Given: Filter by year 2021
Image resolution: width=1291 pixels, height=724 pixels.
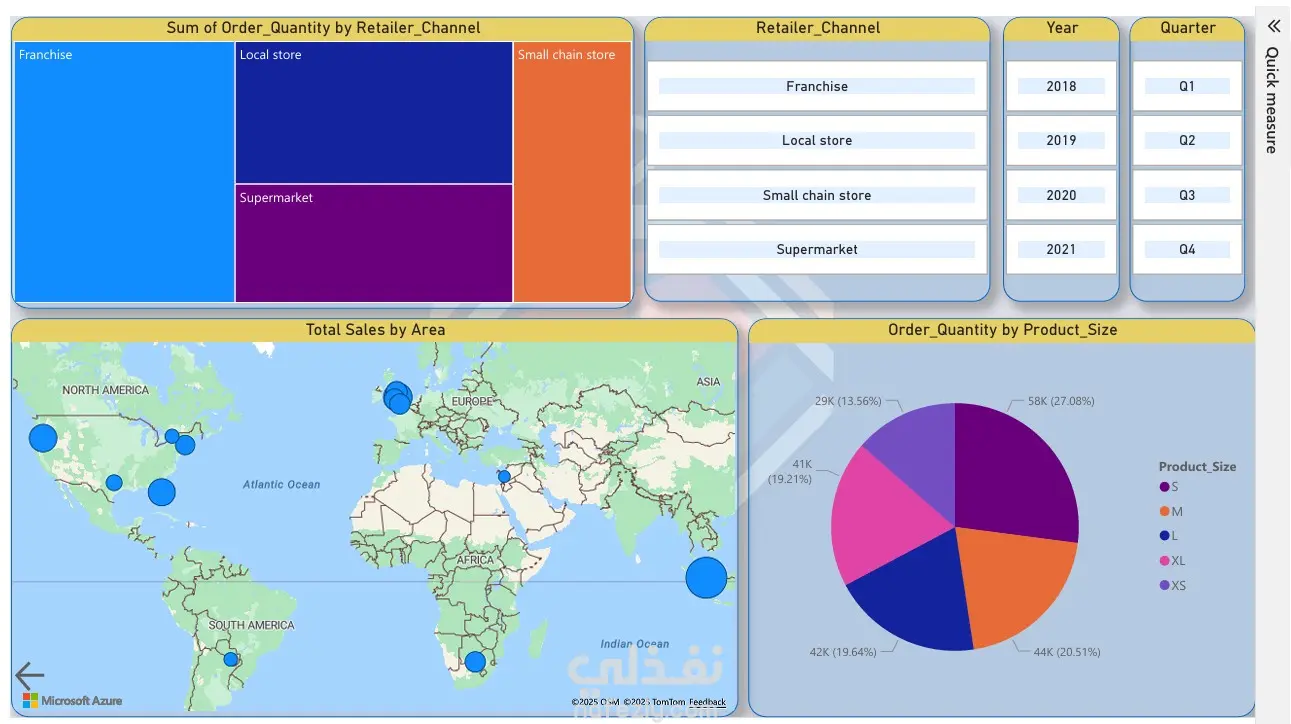Looking at the screenshot, I should (x=1061, y=249).
